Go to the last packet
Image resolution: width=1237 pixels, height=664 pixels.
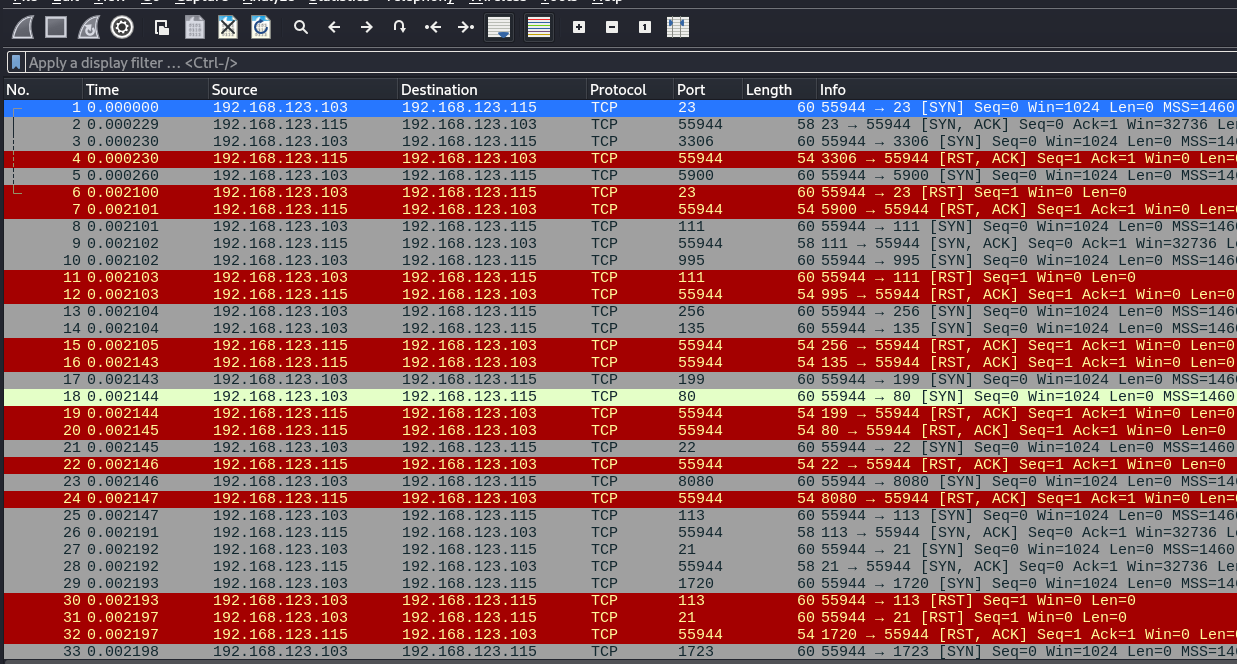tap(465, 27)
